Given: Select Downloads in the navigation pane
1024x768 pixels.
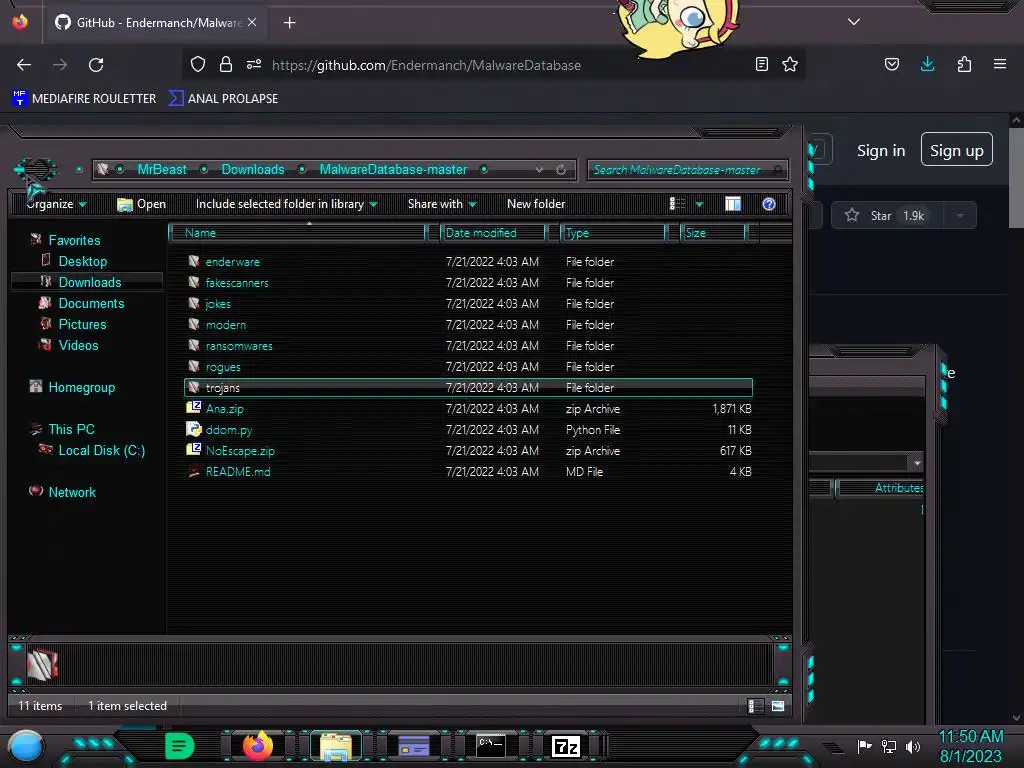Looking at the screenshot, I should tap(89, 282).
